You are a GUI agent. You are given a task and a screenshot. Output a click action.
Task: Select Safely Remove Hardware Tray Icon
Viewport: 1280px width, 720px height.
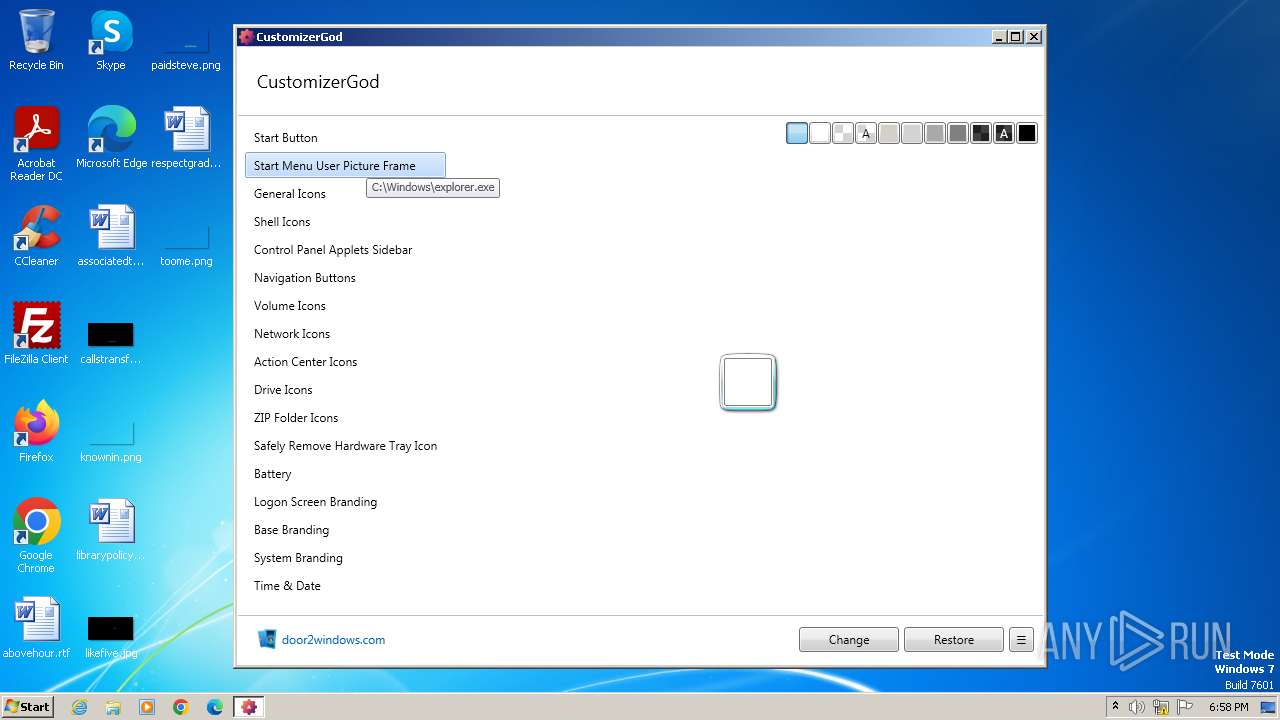point(345,446)
